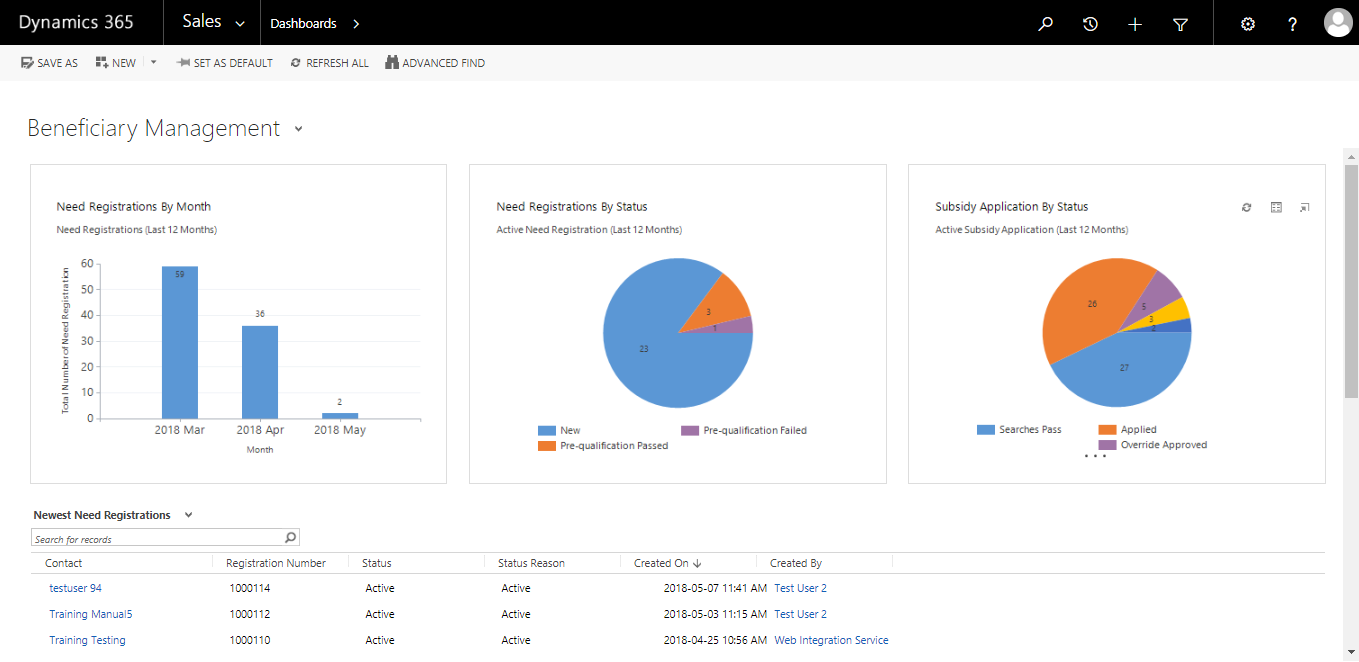This screenshot has height=662, width=1359.
Task: Click SET AS DEFAULT command
Action: [x=224, y=63]
